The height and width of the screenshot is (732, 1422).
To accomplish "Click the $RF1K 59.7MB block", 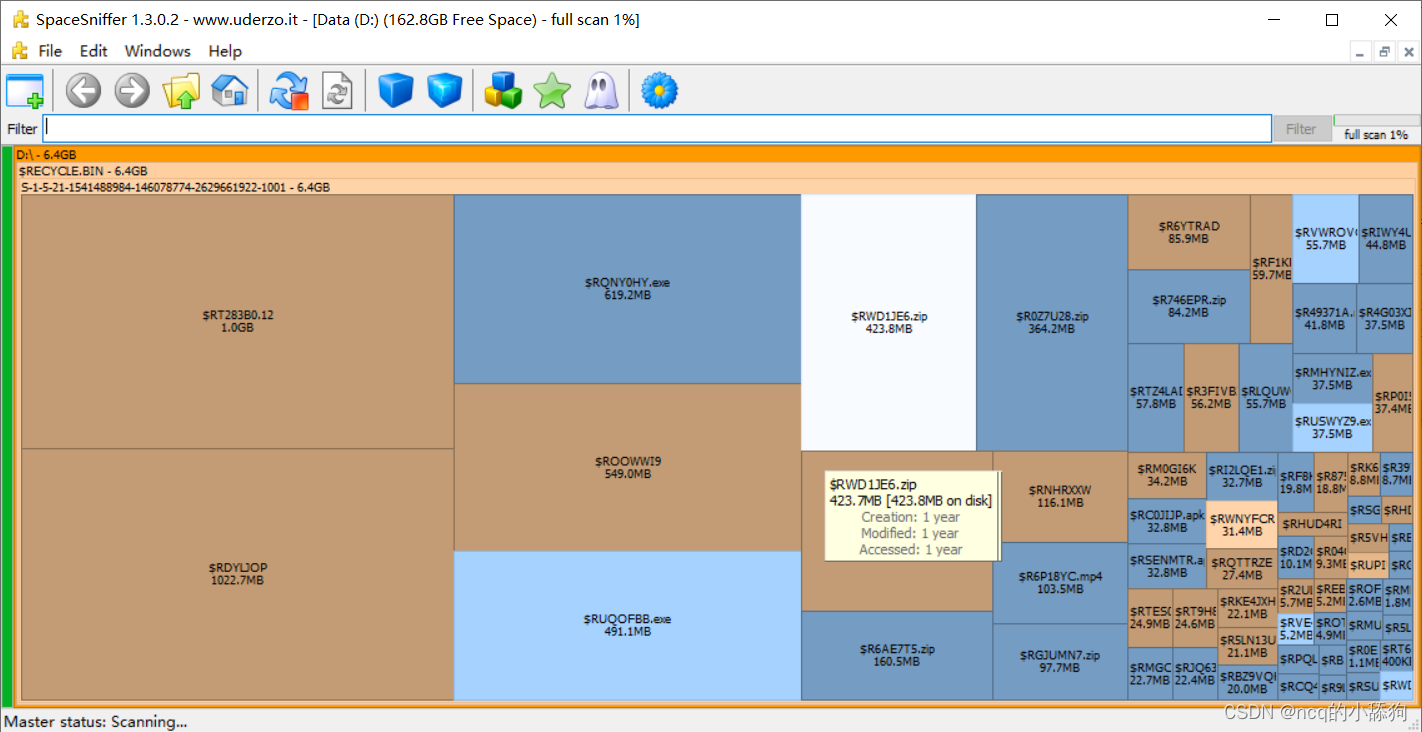I will 1271,268.
